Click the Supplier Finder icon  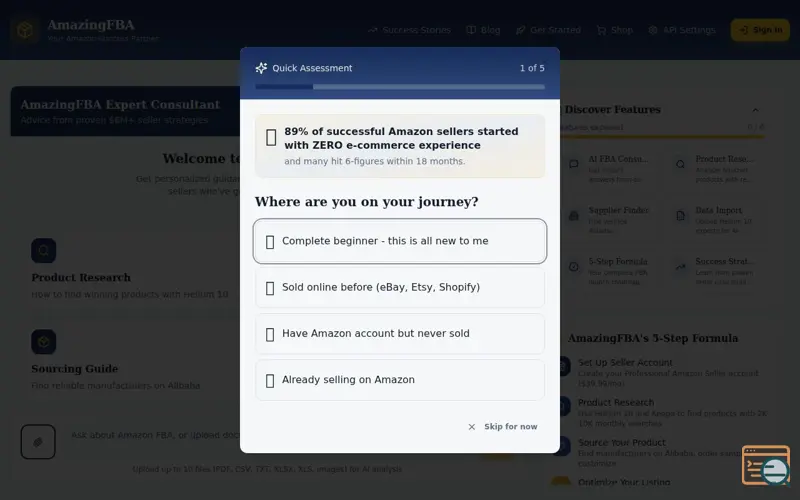(574, 215)
